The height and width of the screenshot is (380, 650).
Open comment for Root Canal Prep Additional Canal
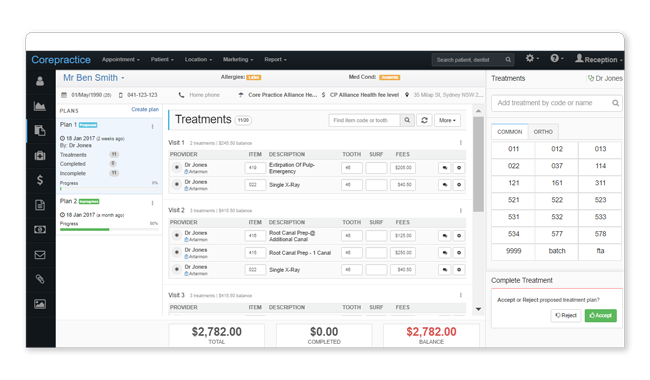click(x=445, y=236)
